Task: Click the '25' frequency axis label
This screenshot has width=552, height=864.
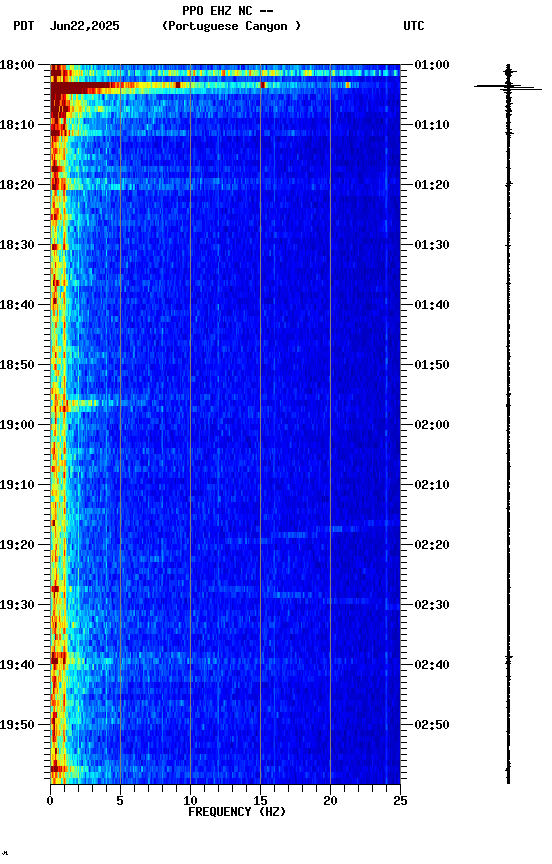Action: pos(400,801)
